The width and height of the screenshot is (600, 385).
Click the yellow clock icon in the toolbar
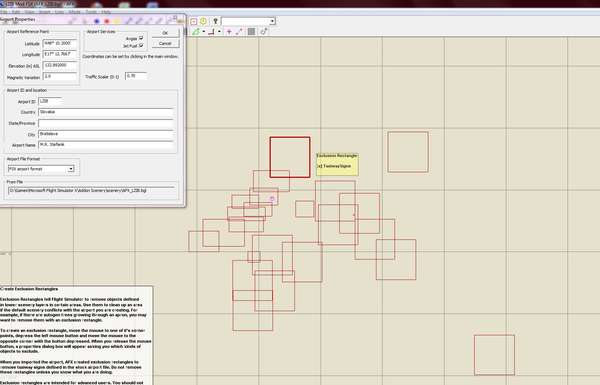point(203,21)
